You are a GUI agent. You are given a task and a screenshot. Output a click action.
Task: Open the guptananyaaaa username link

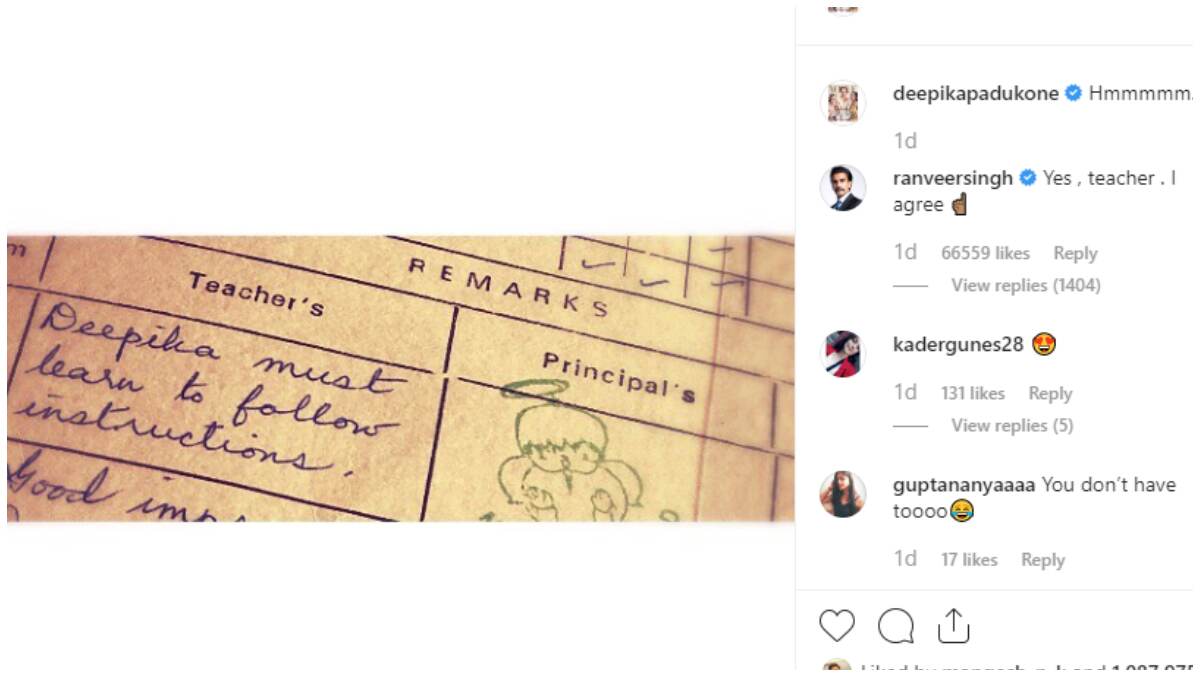[963, 485]
